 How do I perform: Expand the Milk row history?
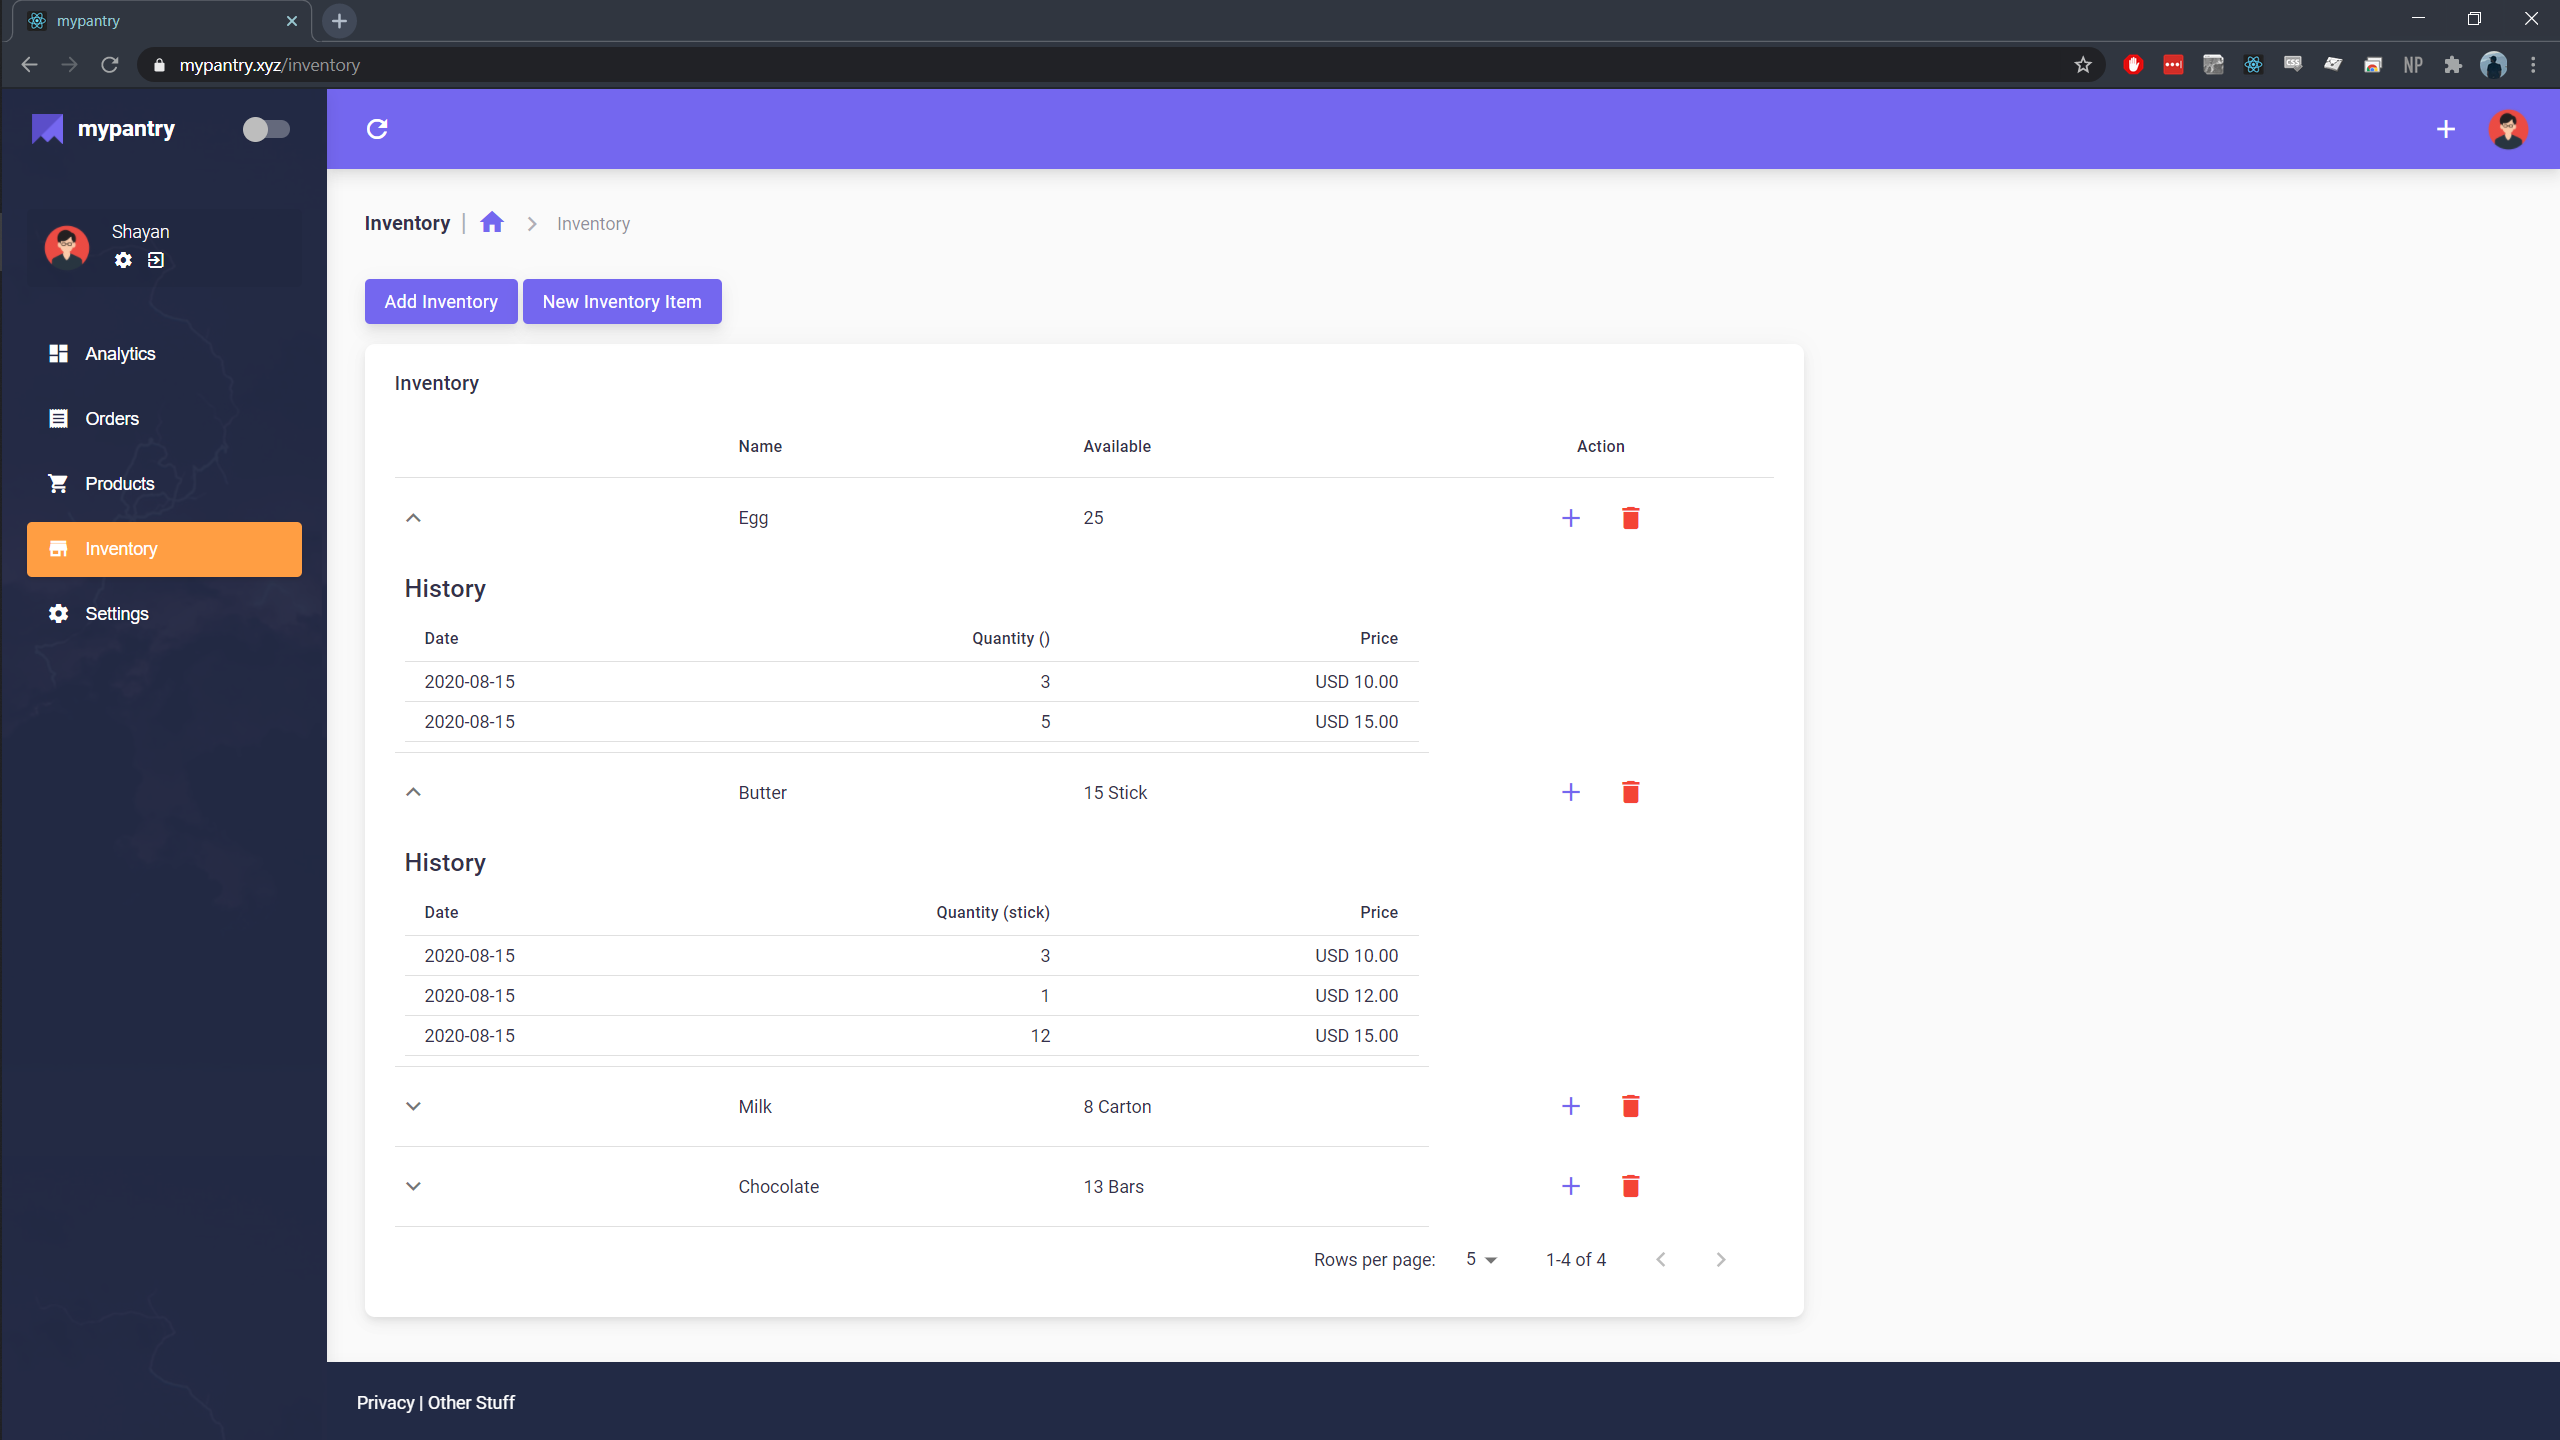[413, 1106]
